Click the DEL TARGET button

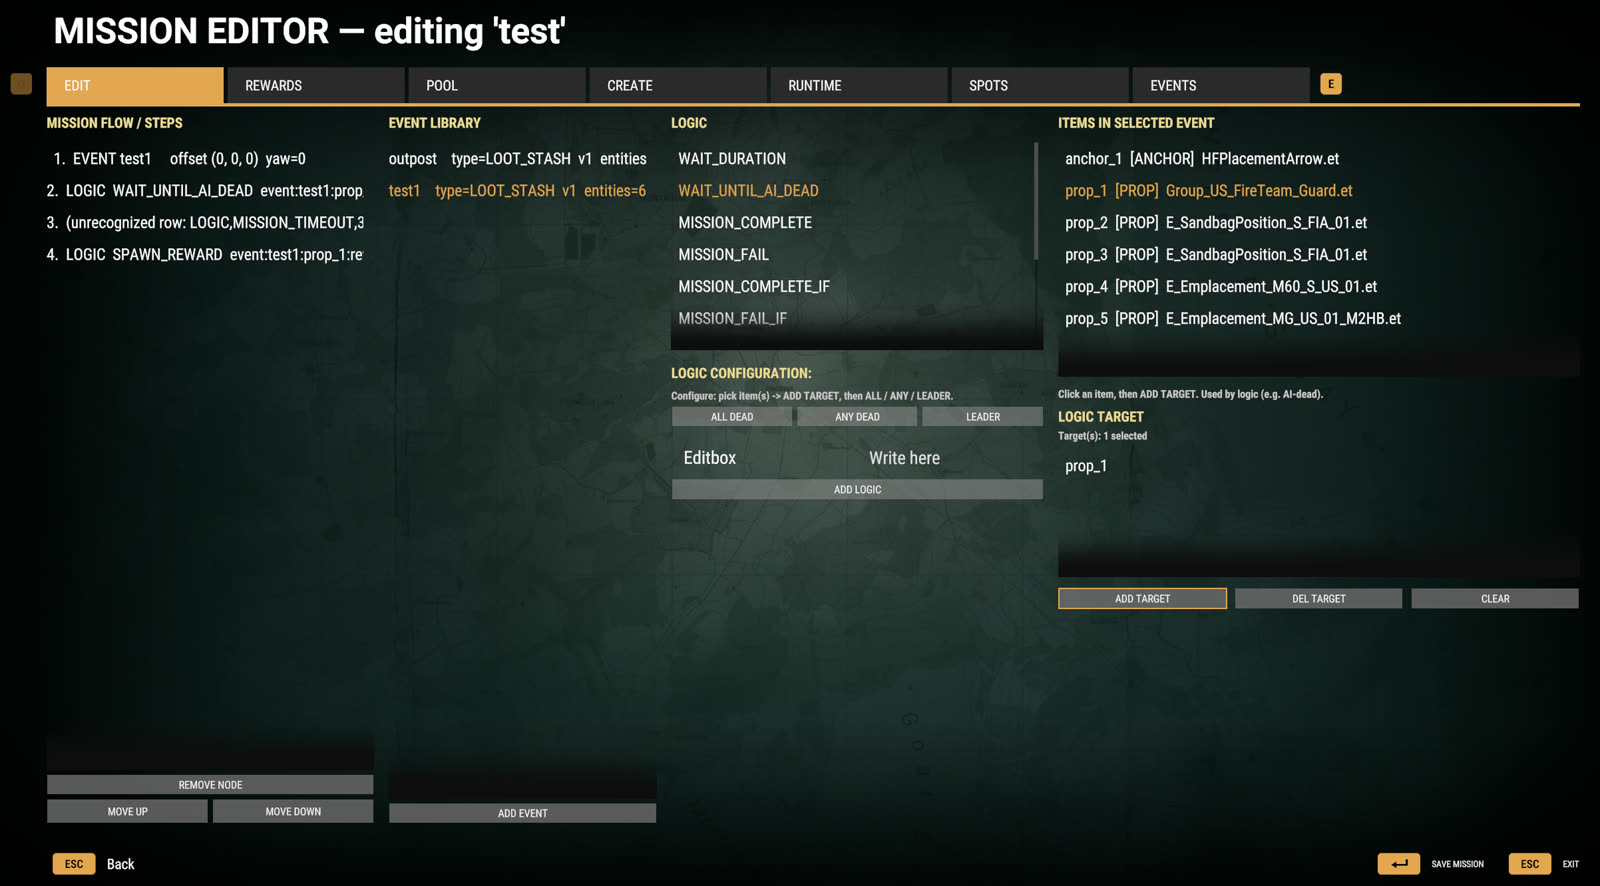point(1318,598)
